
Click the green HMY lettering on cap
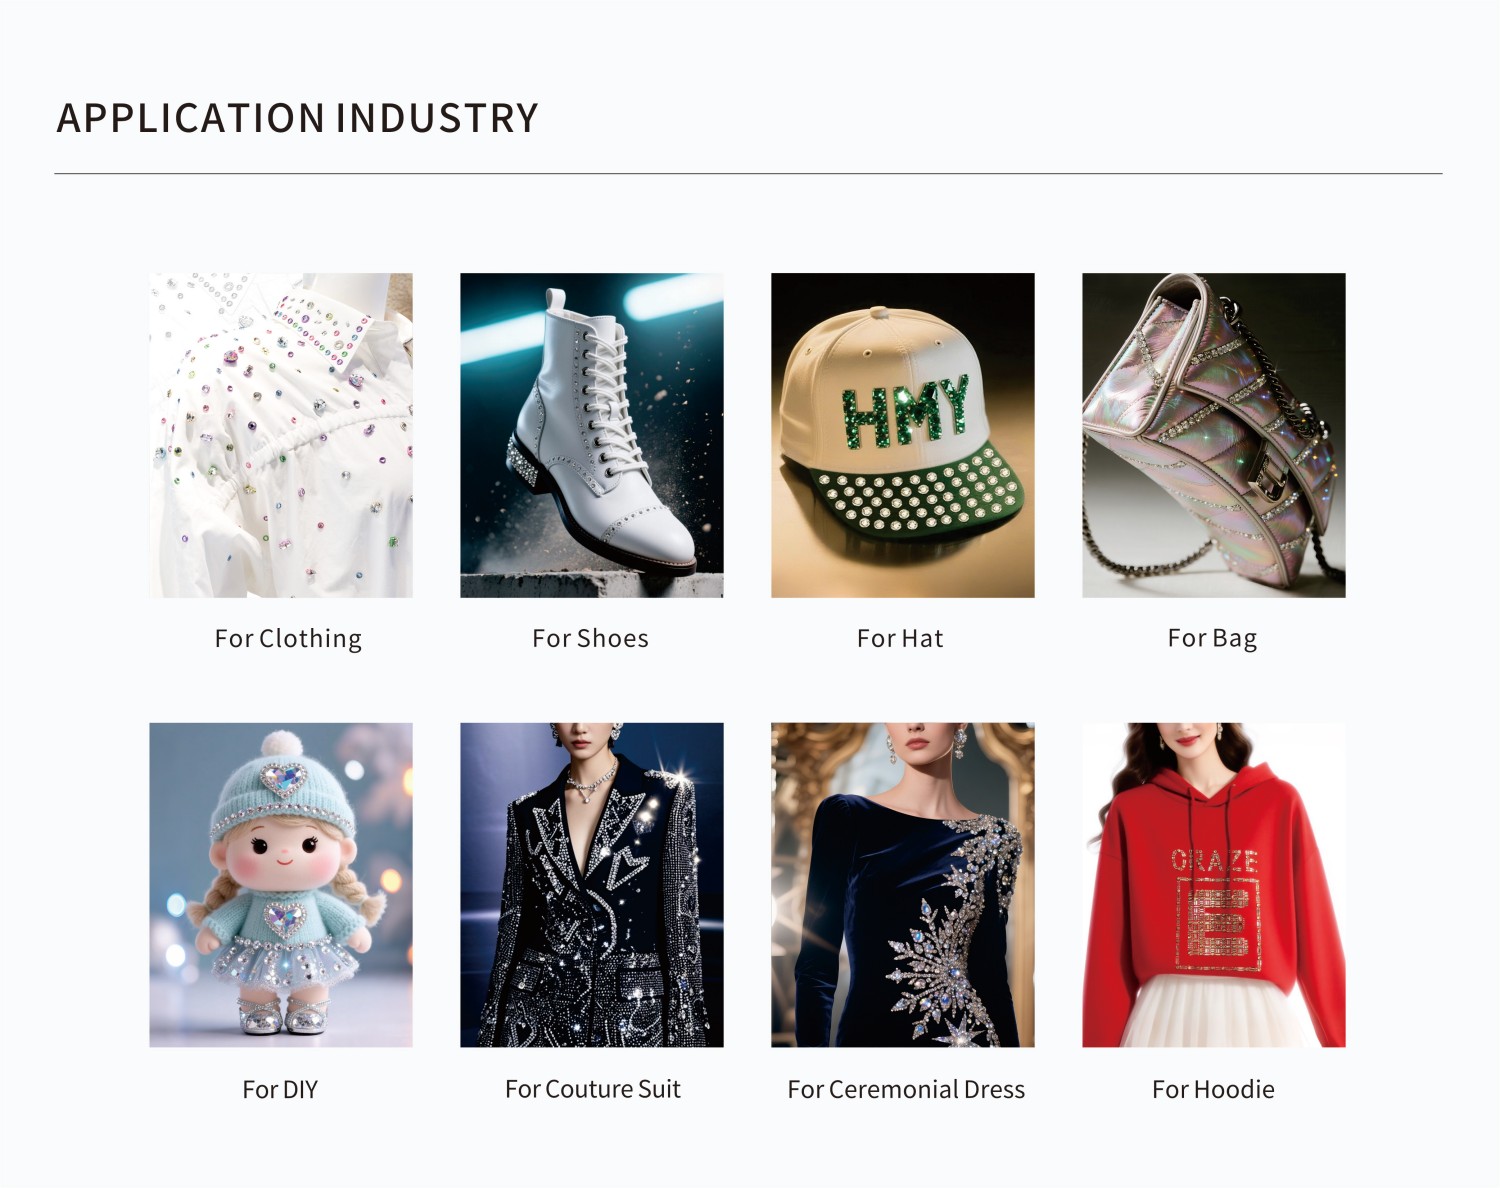tap(906, 410)
